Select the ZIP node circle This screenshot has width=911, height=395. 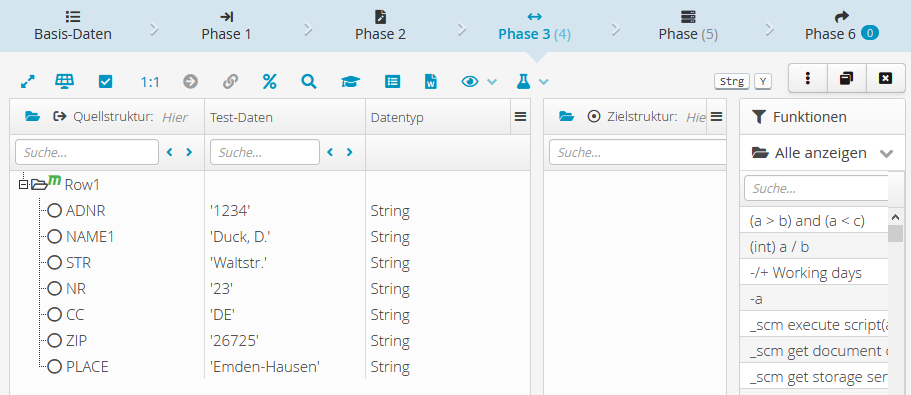point(55,340)
